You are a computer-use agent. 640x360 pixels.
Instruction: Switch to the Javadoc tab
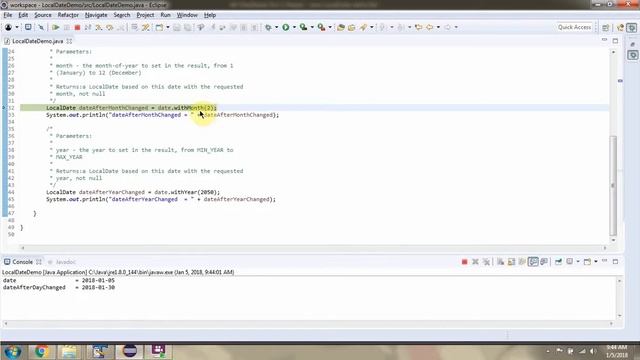[62, 262]
